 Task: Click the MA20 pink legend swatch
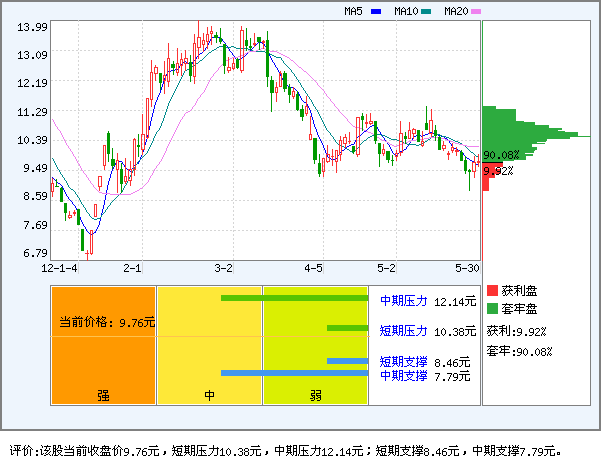(476, 11)
